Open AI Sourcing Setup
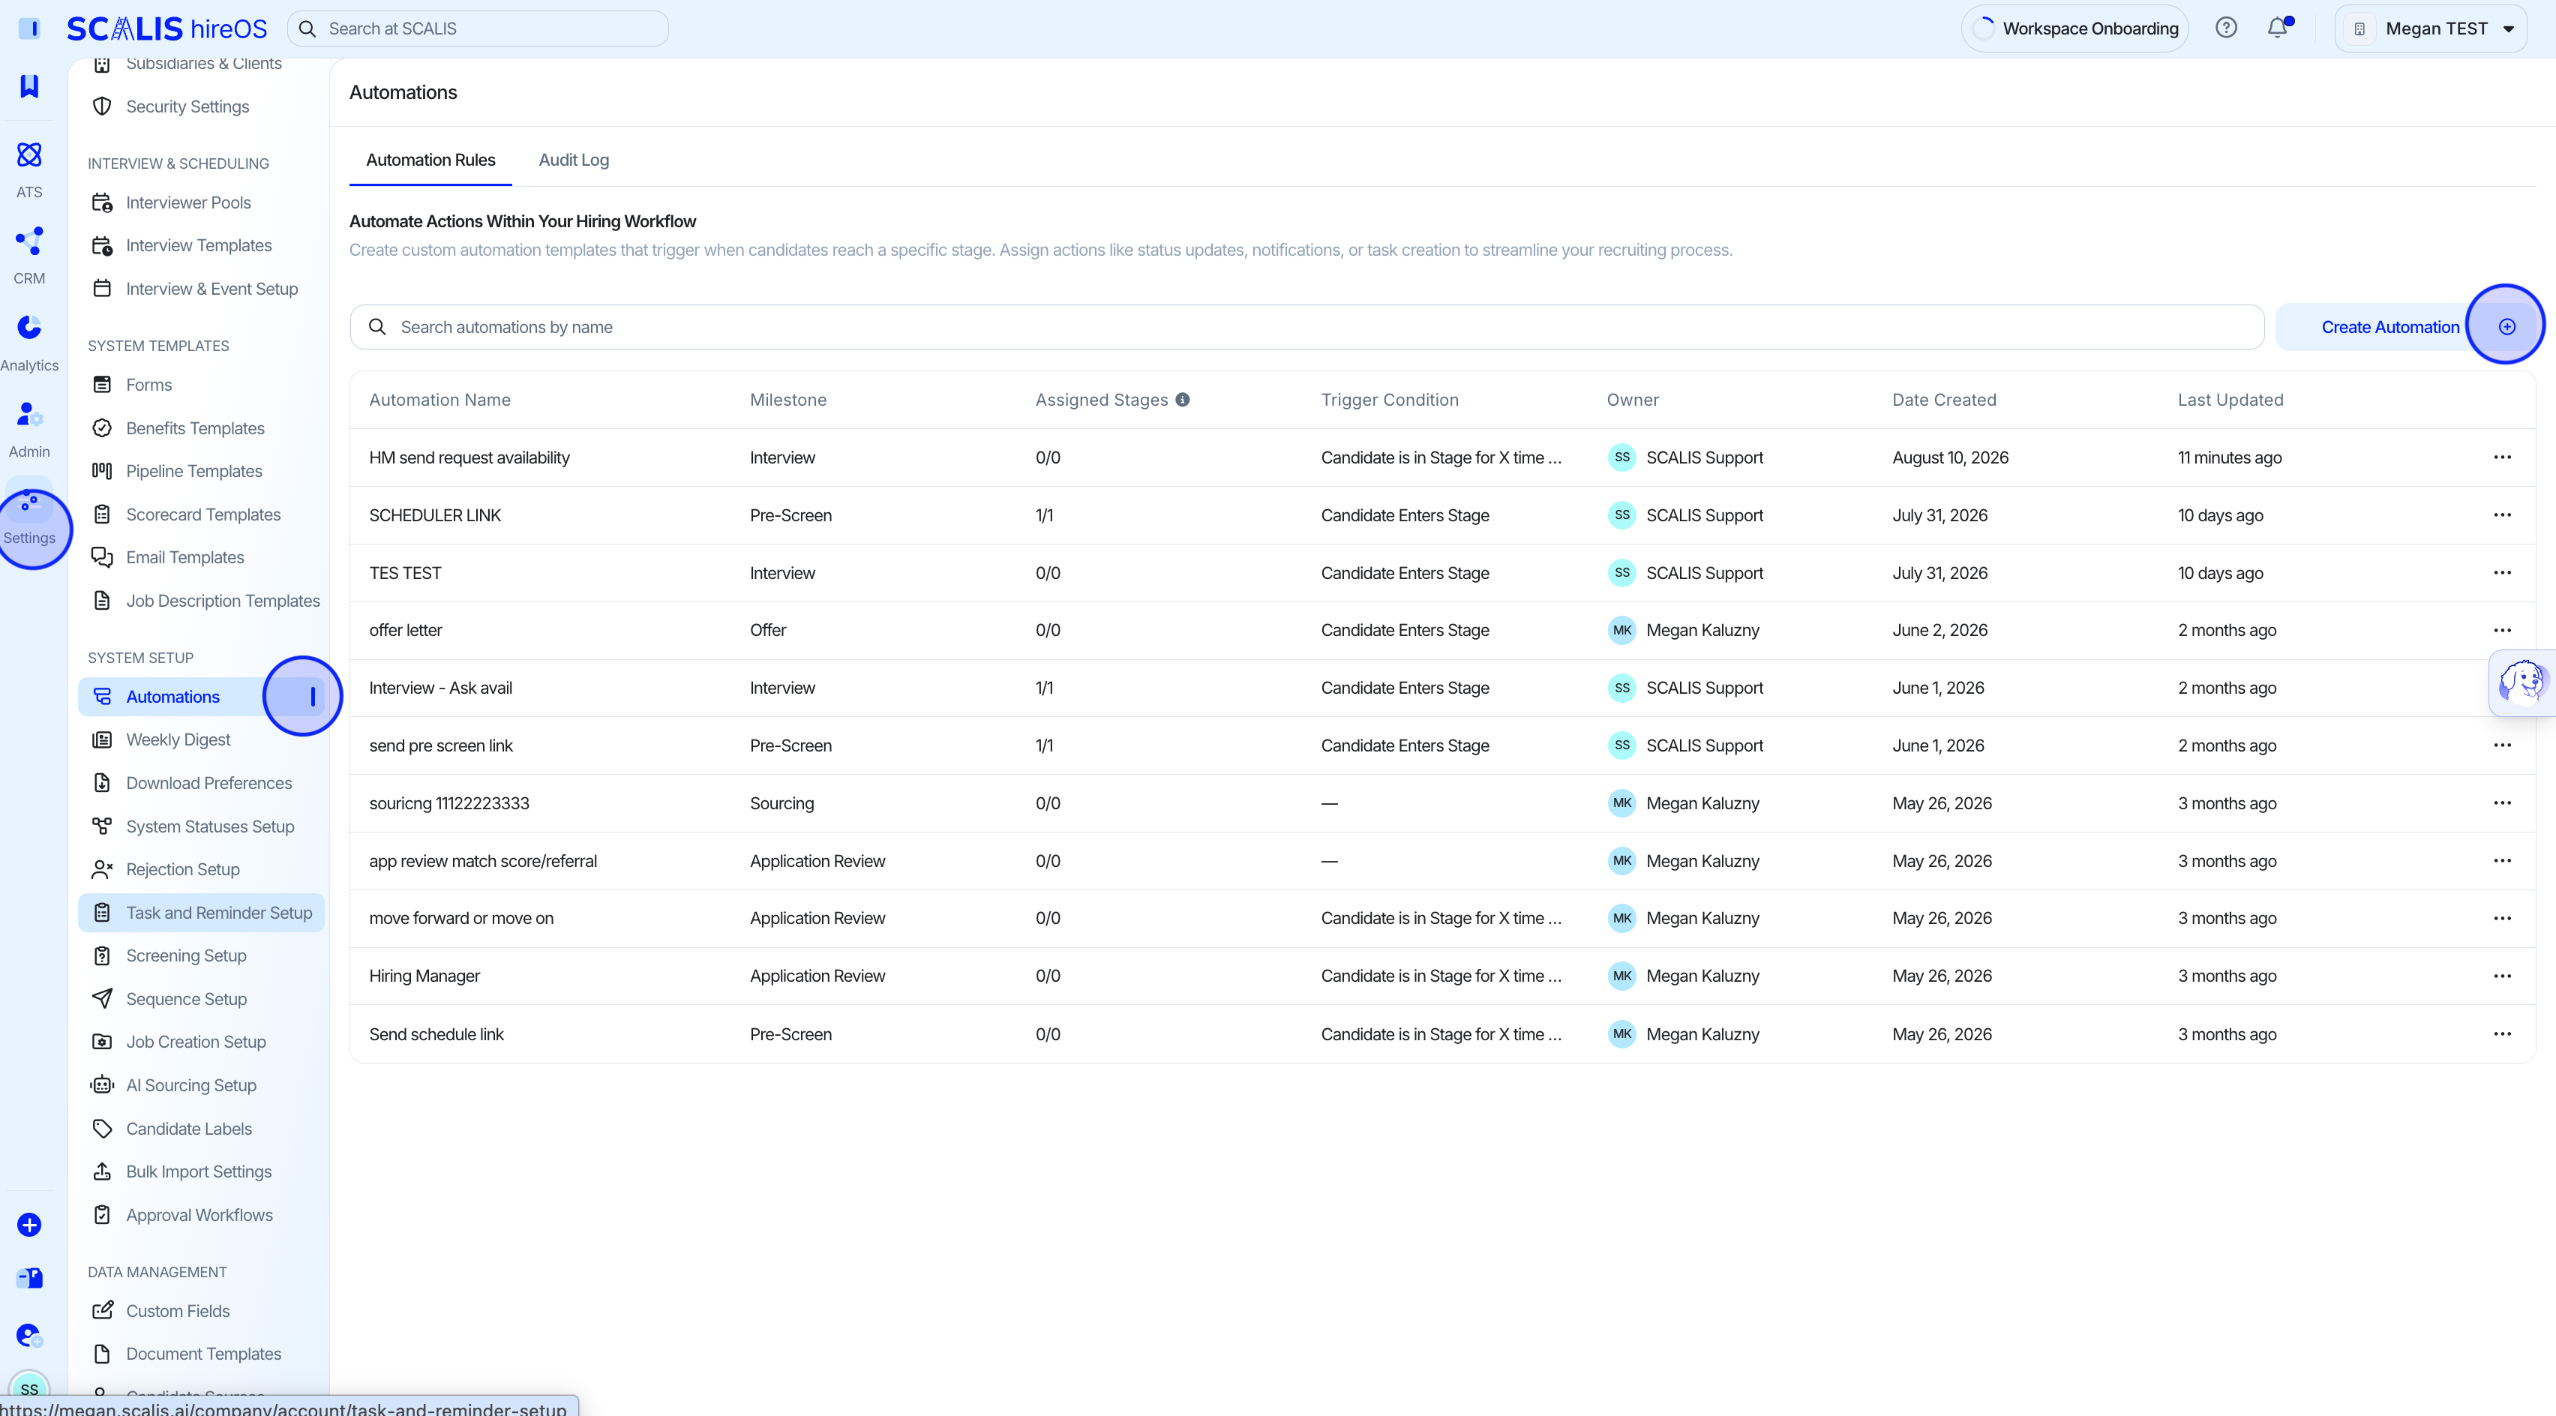Viewport: 2556px width, 1416px height. [191, 1085]
